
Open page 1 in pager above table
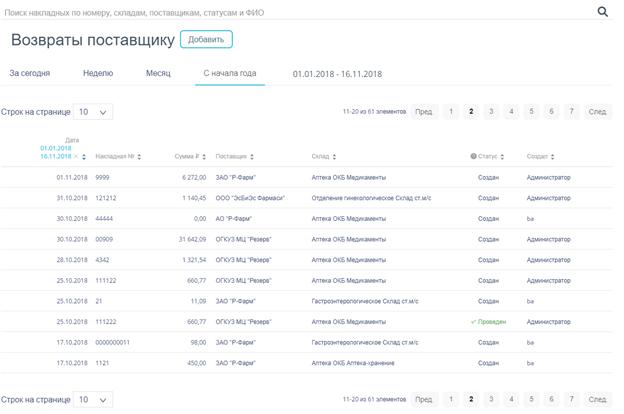point(451,111)
